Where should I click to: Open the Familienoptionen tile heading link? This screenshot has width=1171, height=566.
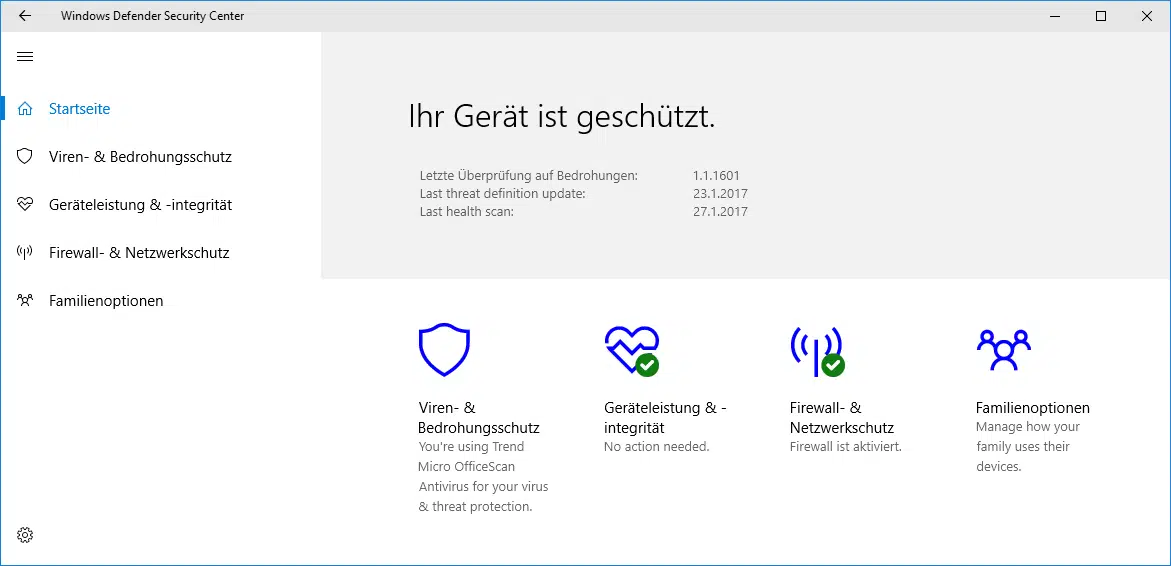point(1032,408)
